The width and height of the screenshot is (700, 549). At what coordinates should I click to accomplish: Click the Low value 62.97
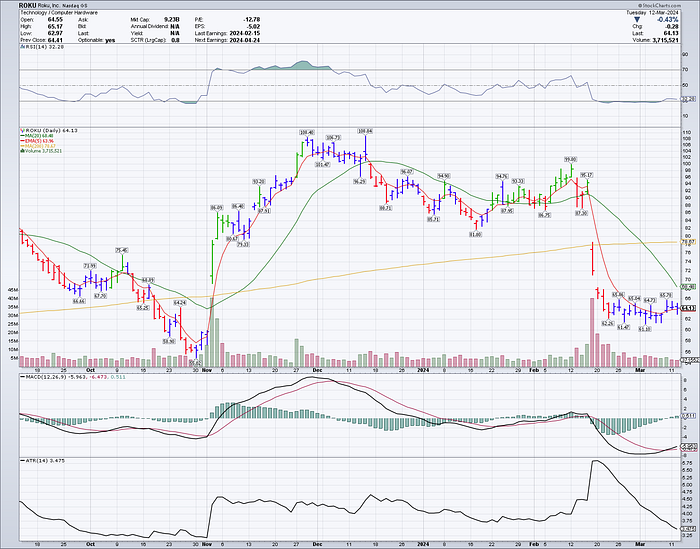click(55, 33)
